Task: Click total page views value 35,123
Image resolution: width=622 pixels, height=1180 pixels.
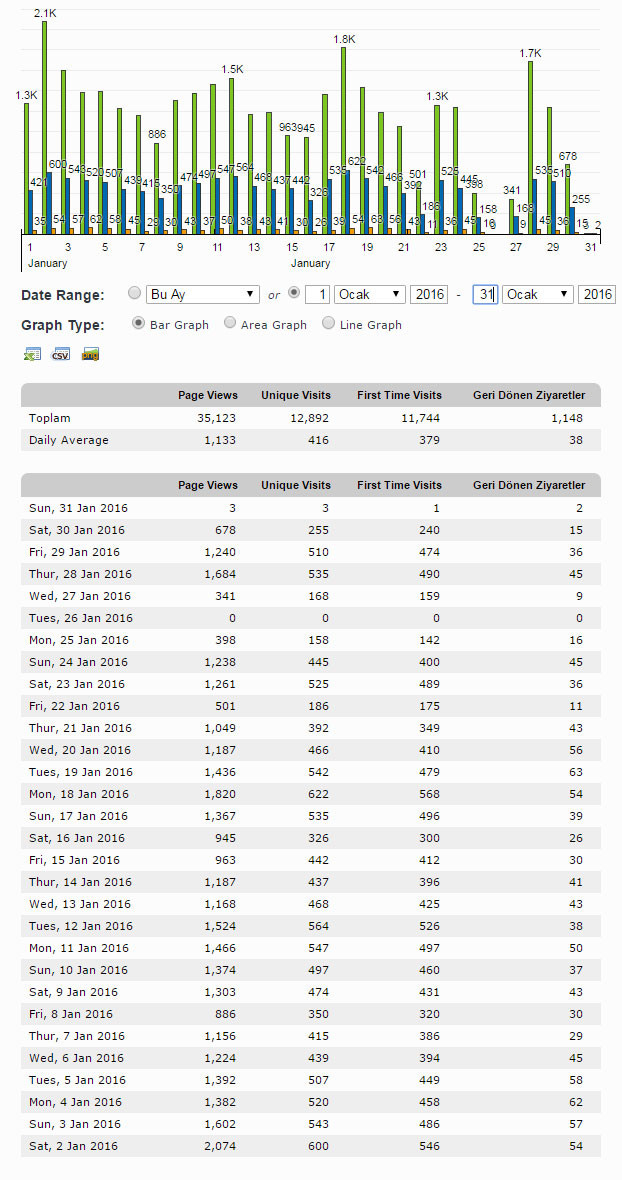Action: 216,418
